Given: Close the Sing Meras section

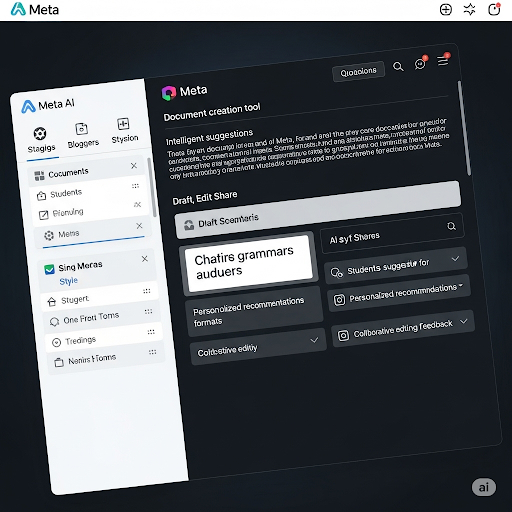Looking at the screenshot, I should (145, 259).
